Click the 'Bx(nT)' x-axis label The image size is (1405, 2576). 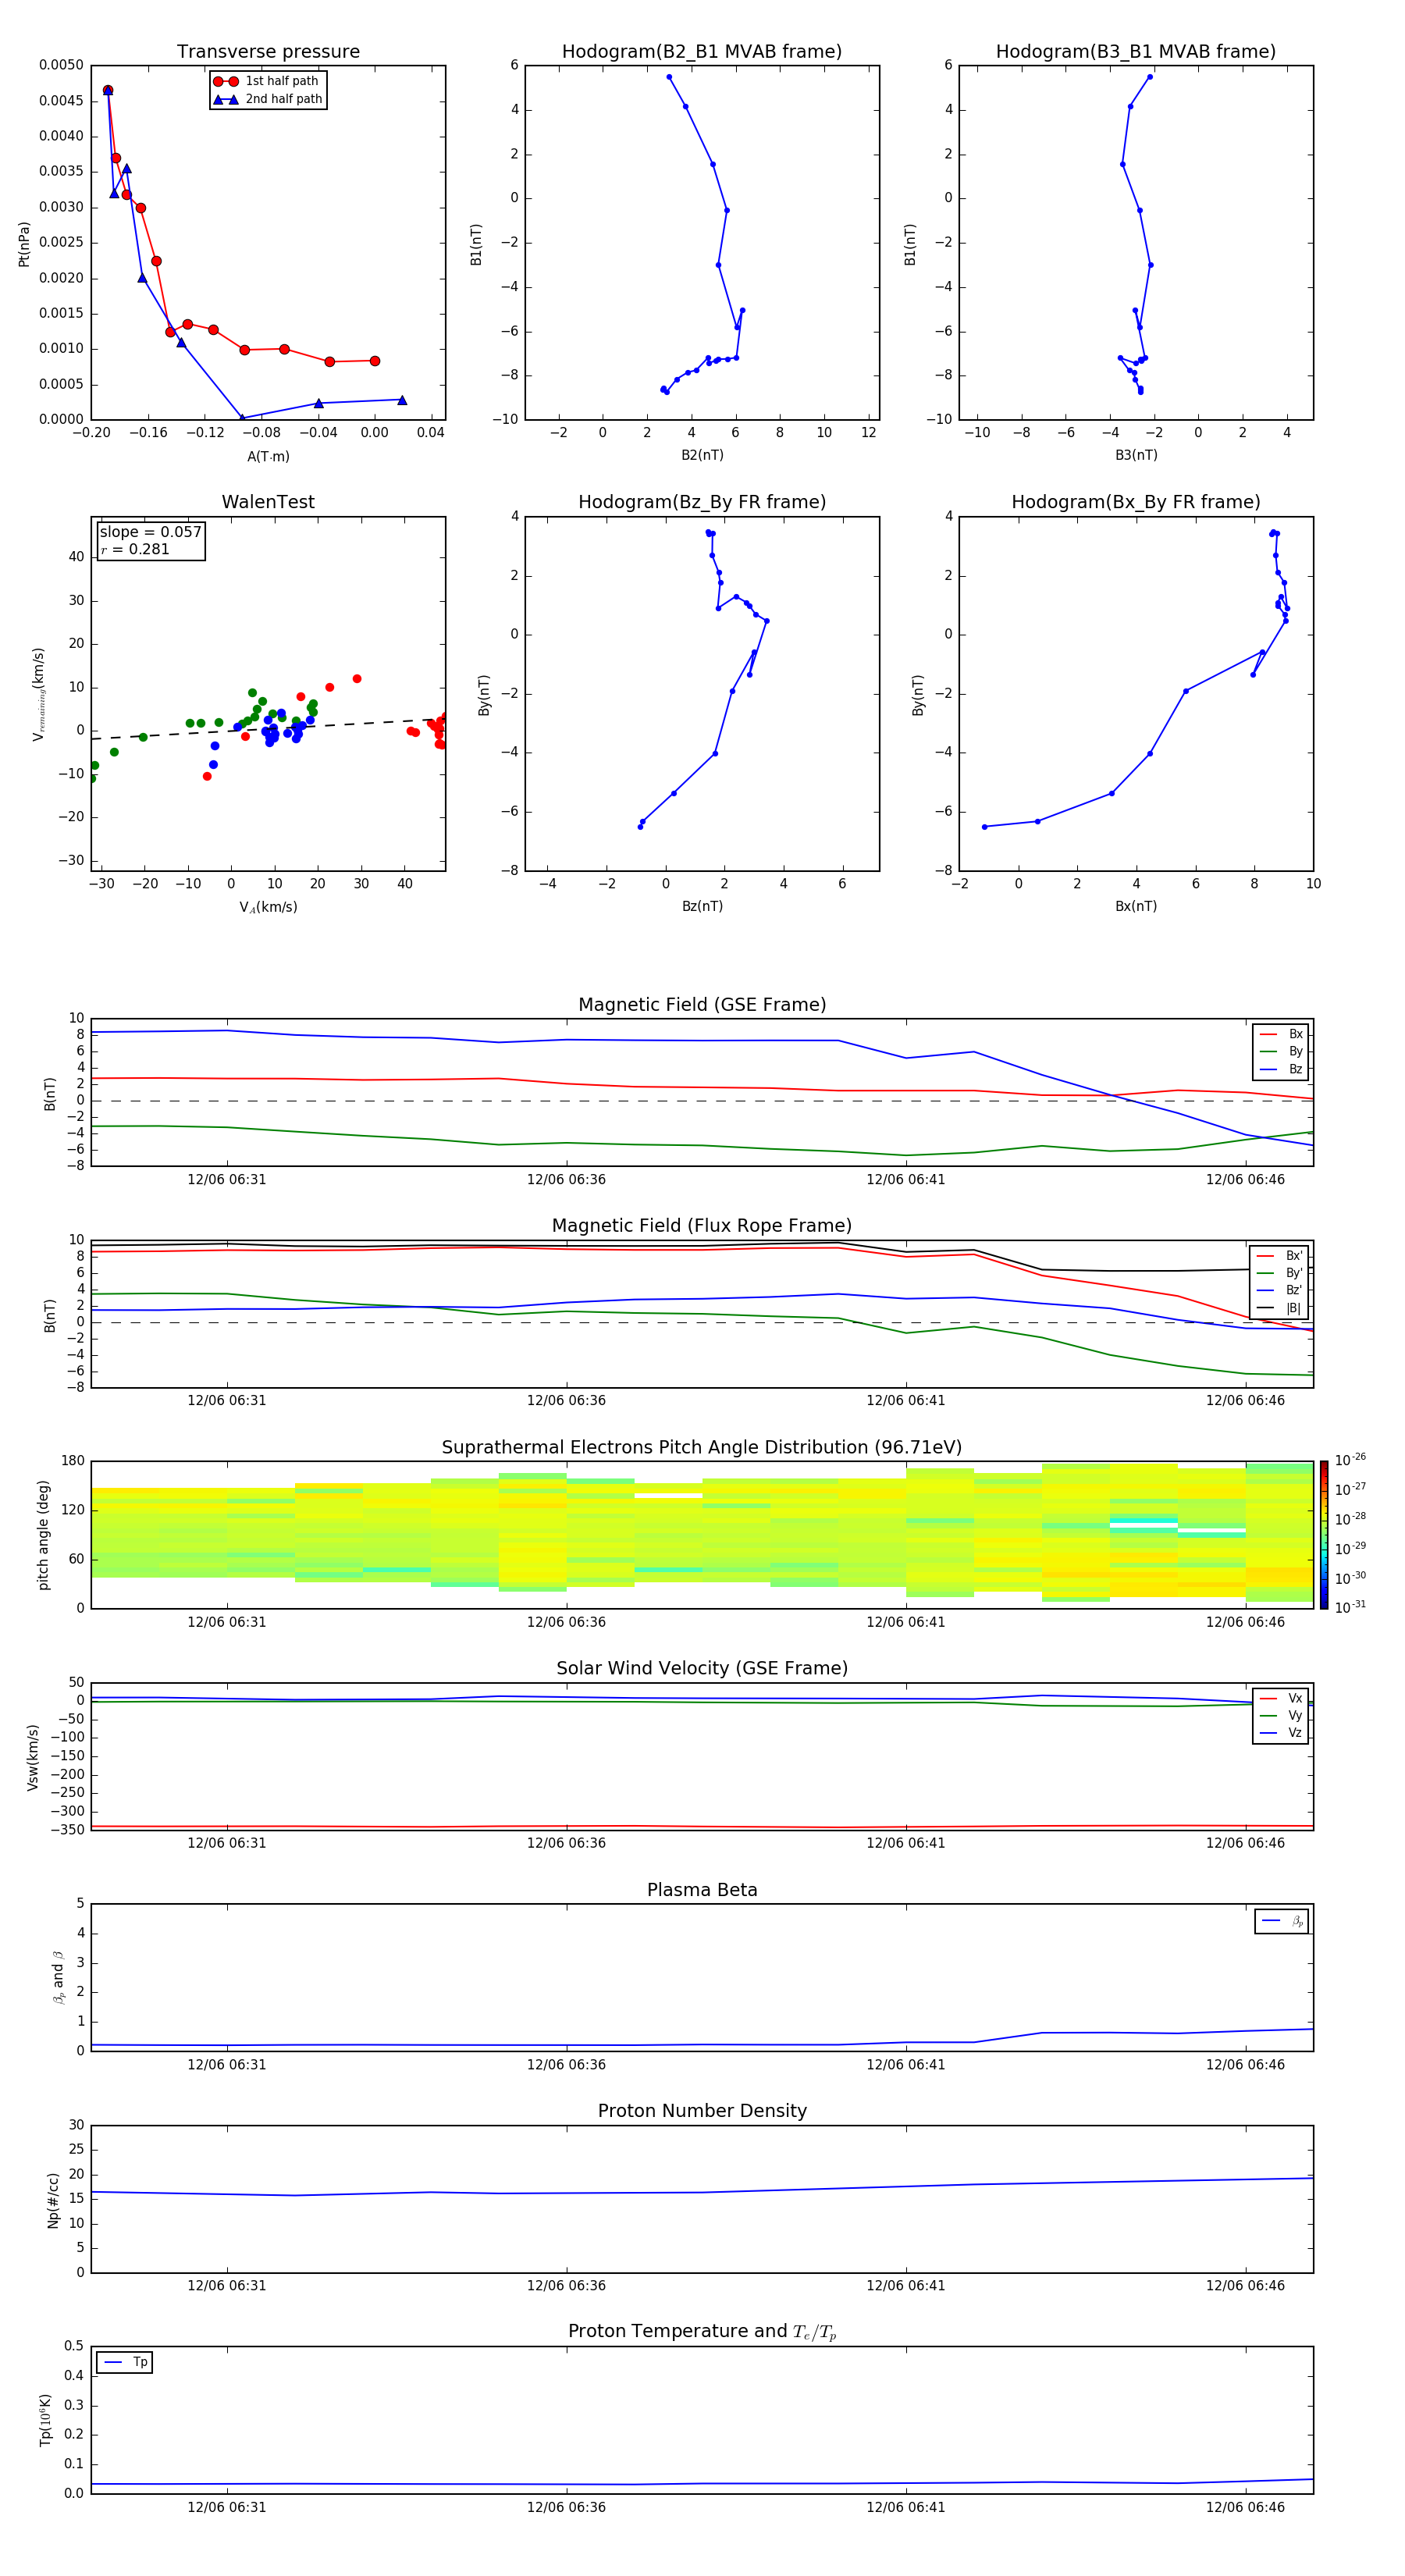1136,906
